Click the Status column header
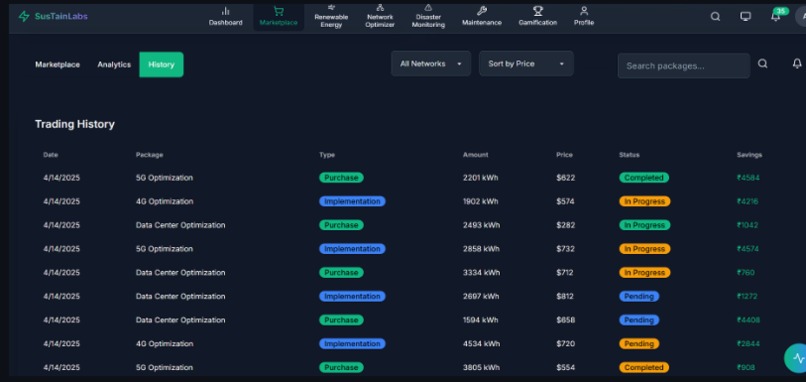This screenshot has height=382, width=806. [629, 155]
